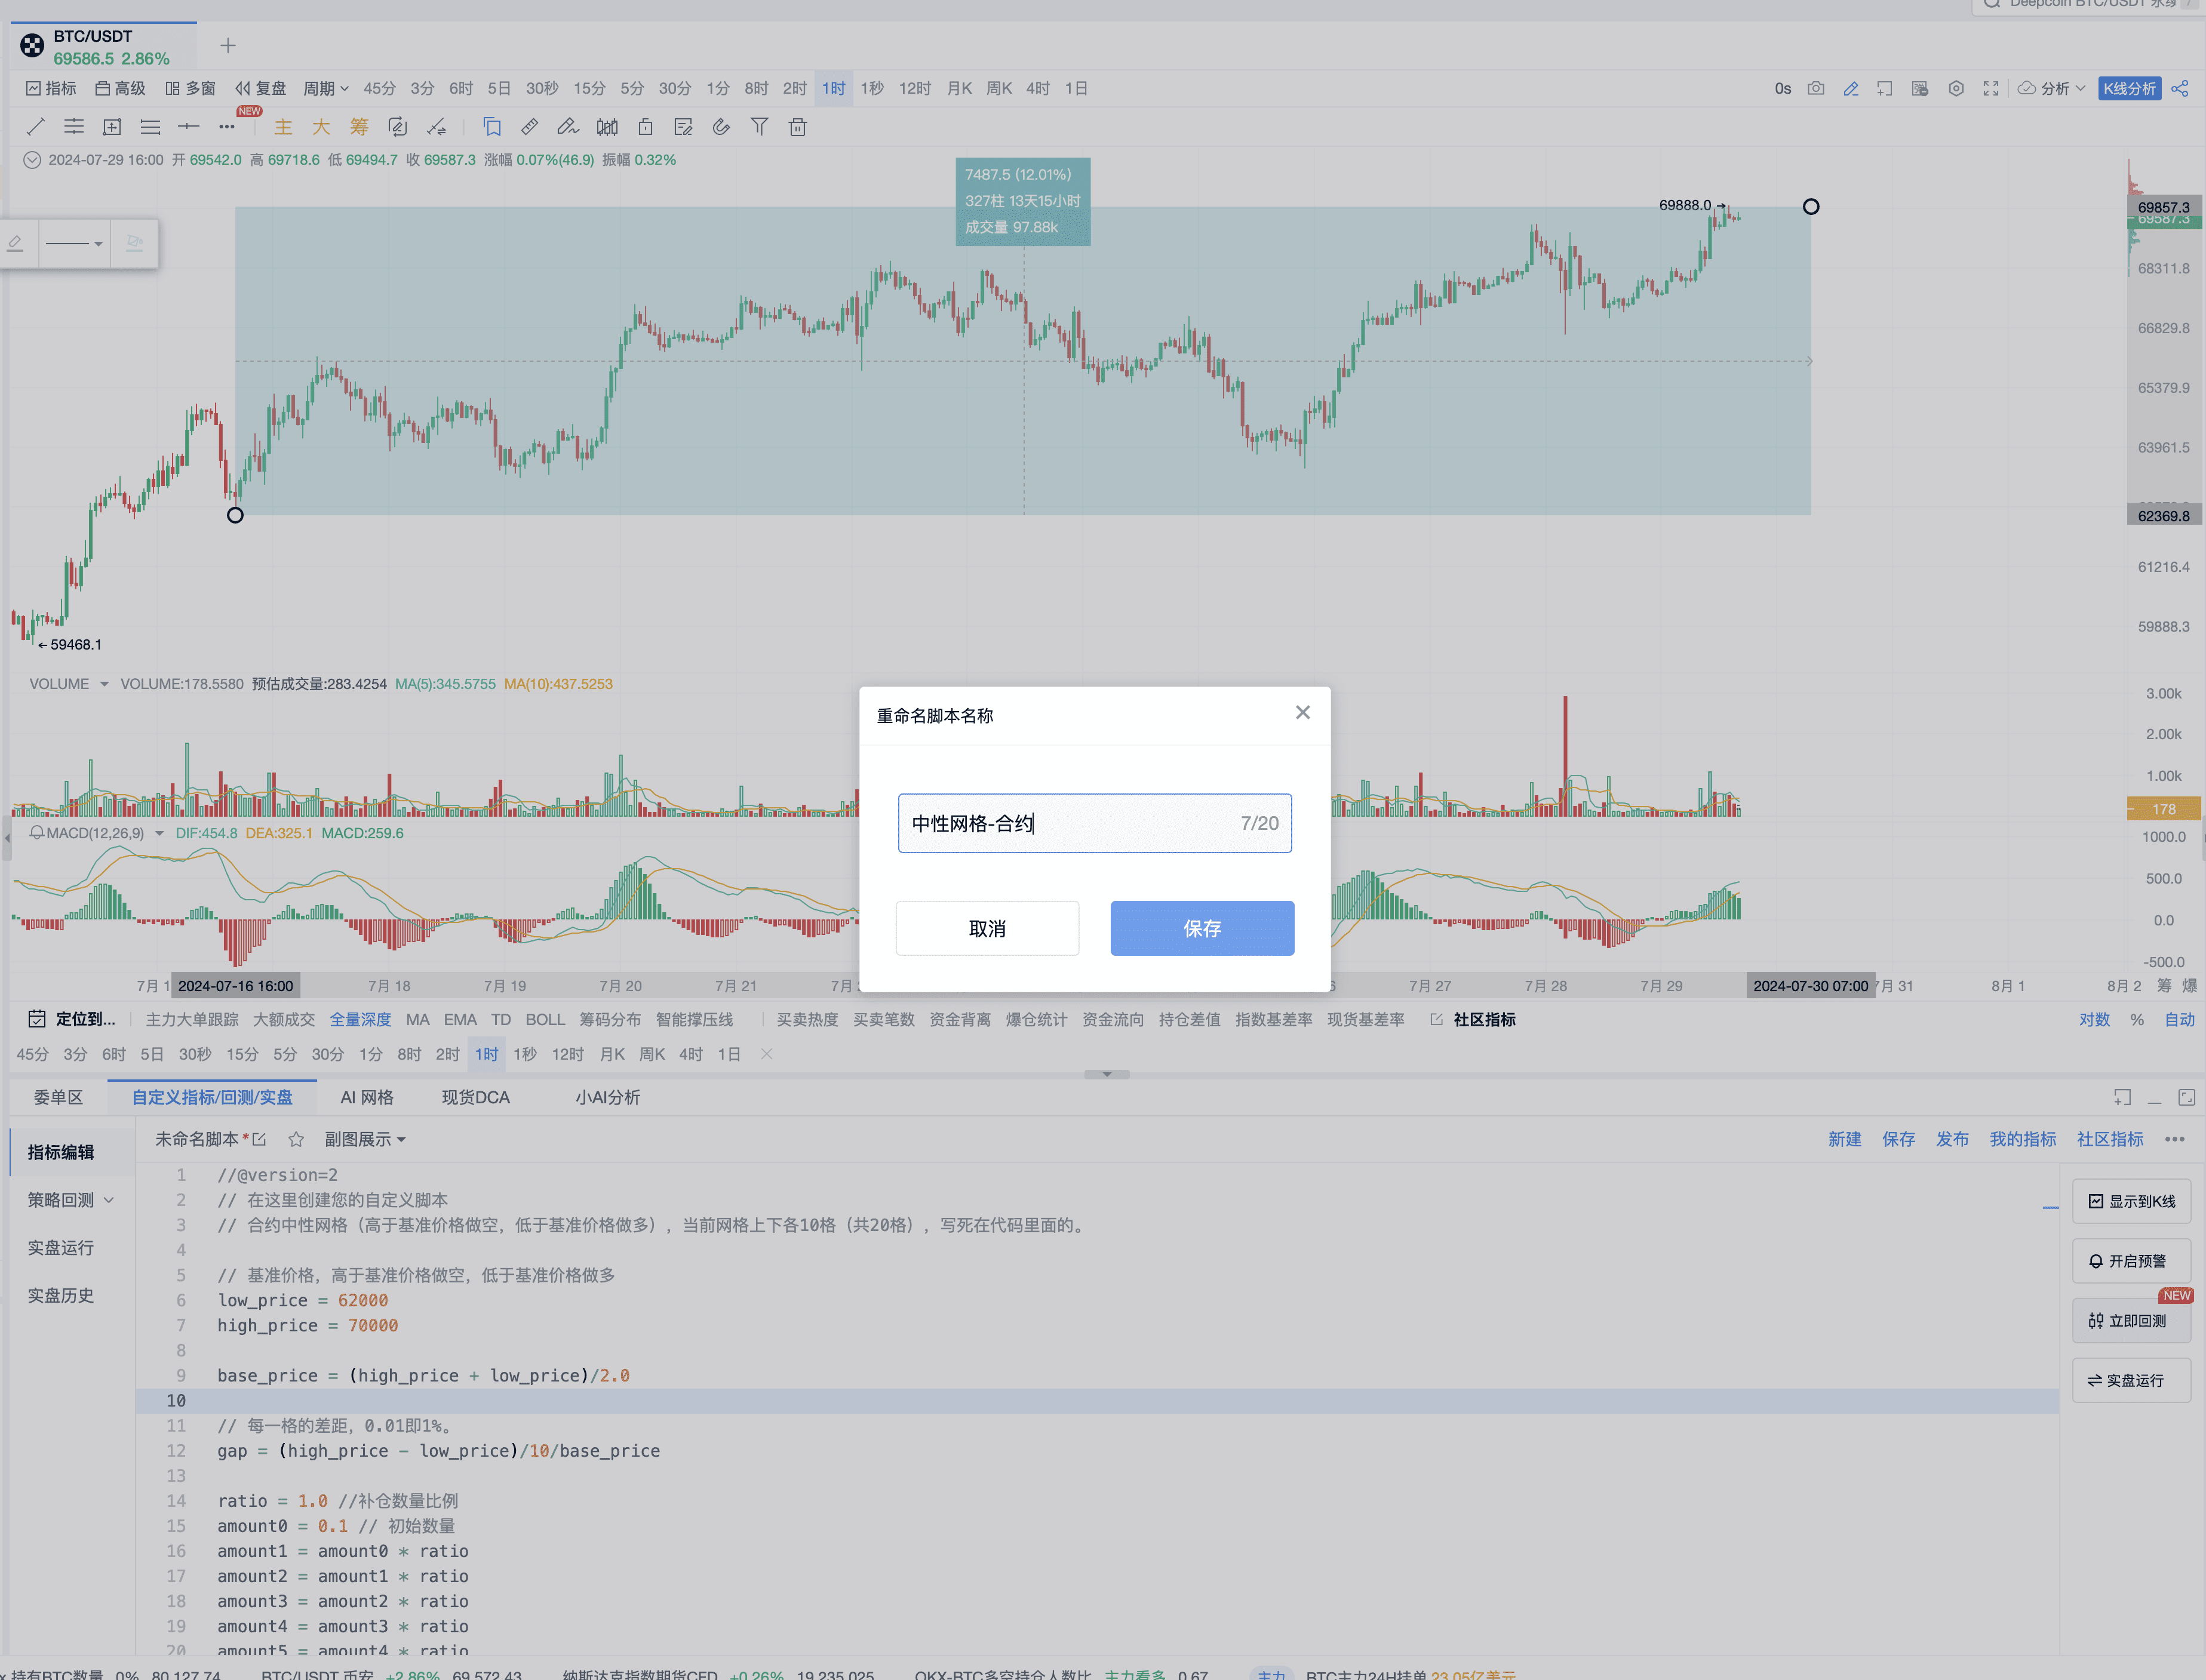
Task: Expand the candle info collapse arrow
Action: point(32,160)
